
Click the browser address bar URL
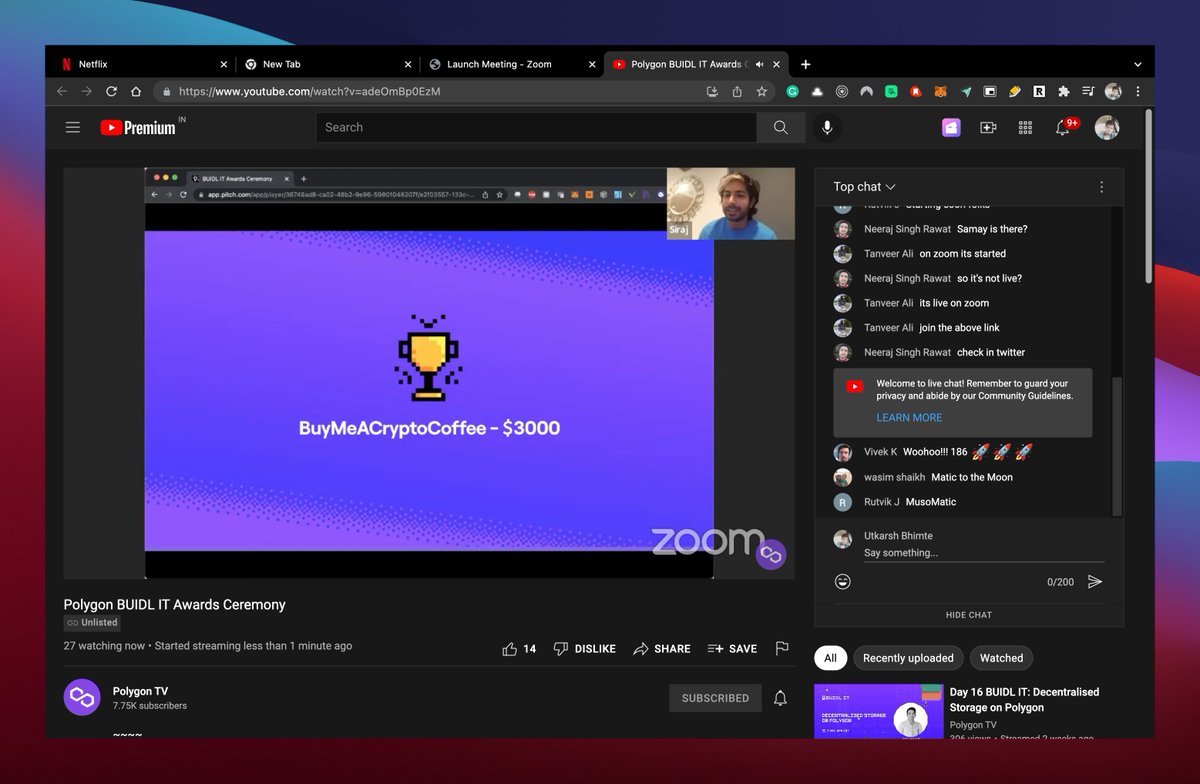click(310, 91)
